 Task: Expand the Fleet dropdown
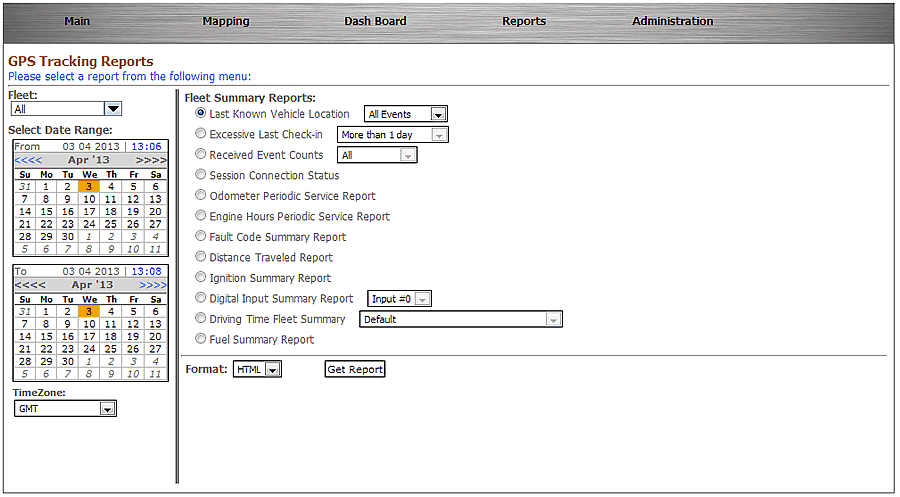[x=67, y=109]
